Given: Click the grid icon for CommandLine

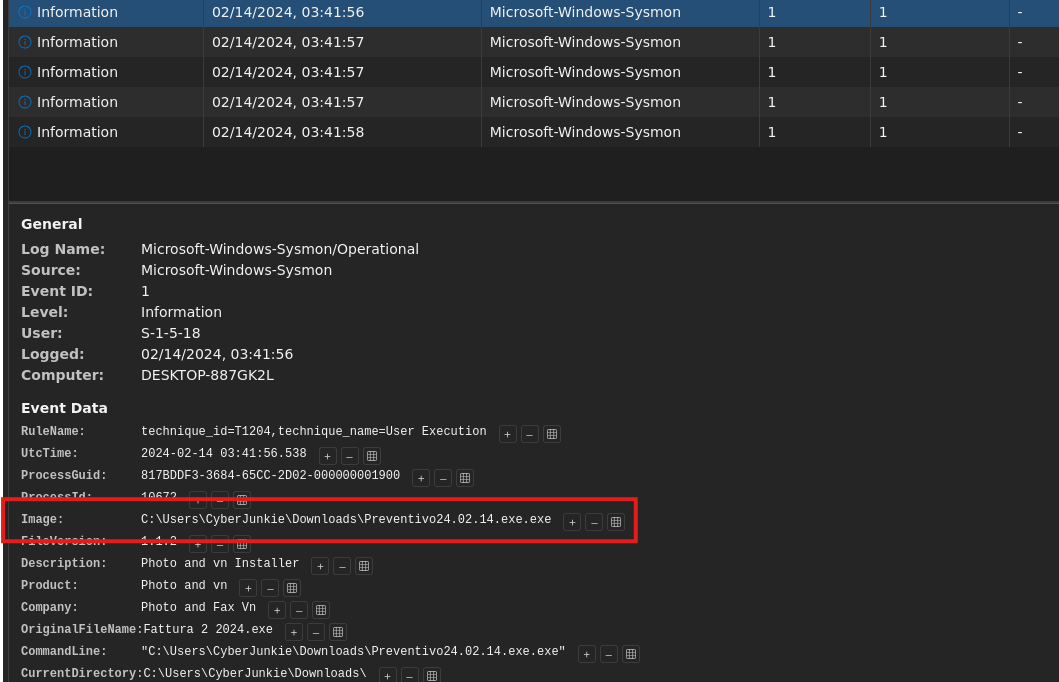Looking at the screenshot, I should point(631,654).
